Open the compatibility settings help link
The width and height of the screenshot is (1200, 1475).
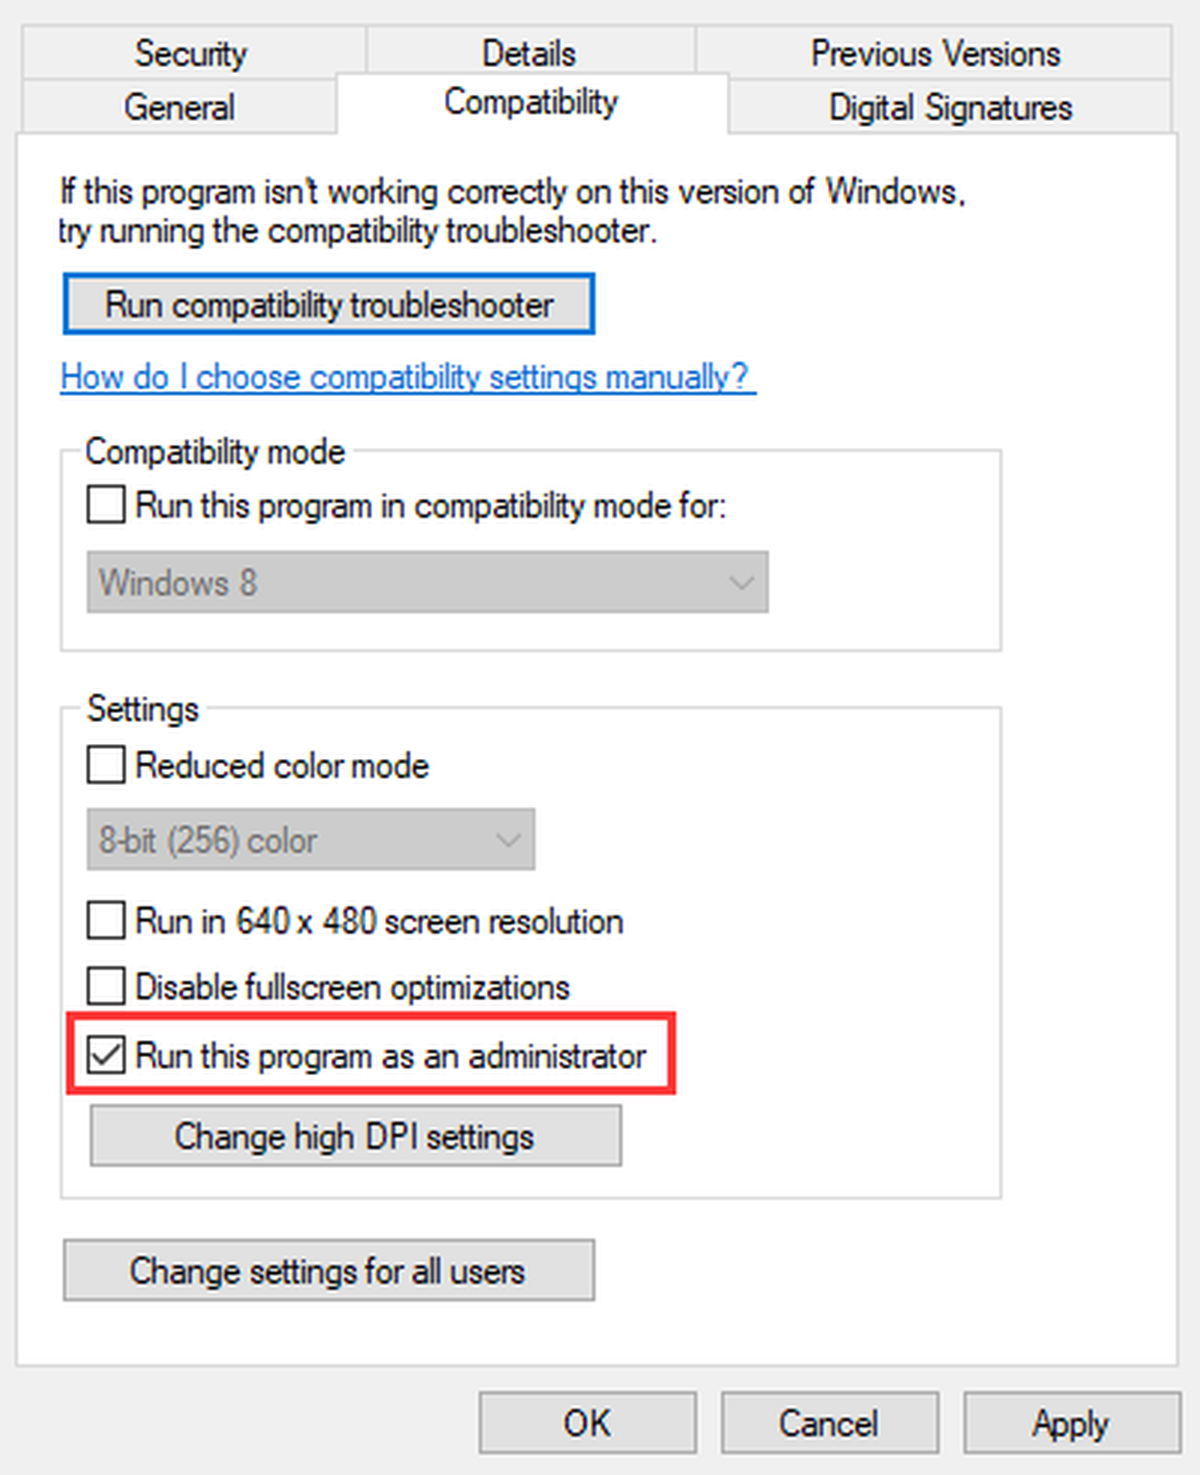click(x=408, y=377)
